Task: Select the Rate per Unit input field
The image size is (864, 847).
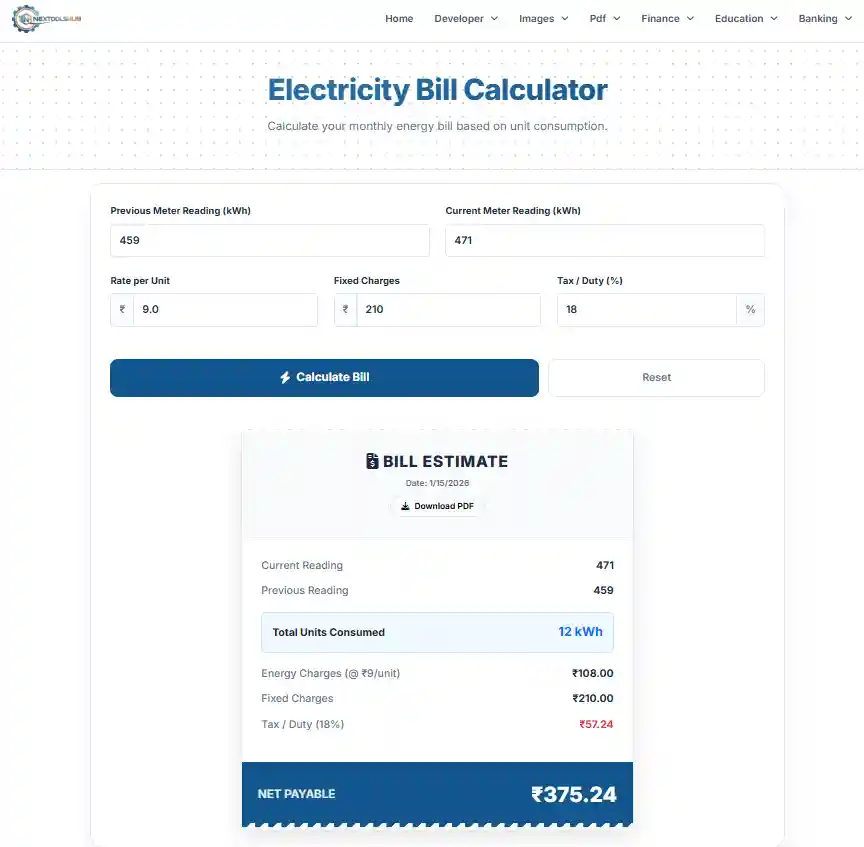Action: point(225,310)
